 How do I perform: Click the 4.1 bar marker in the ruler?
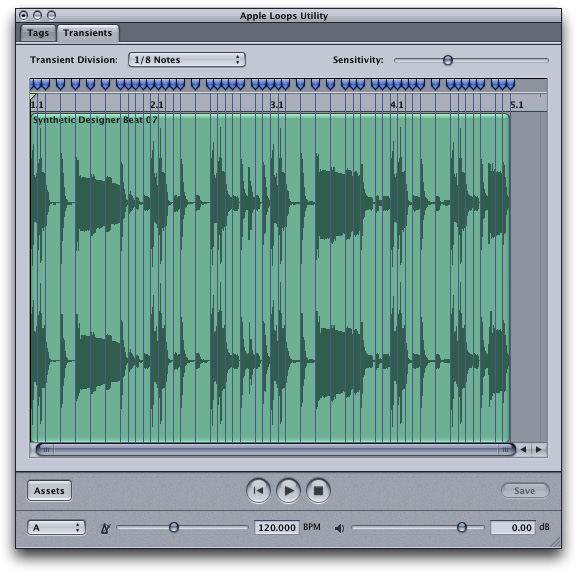pos(397,105)
